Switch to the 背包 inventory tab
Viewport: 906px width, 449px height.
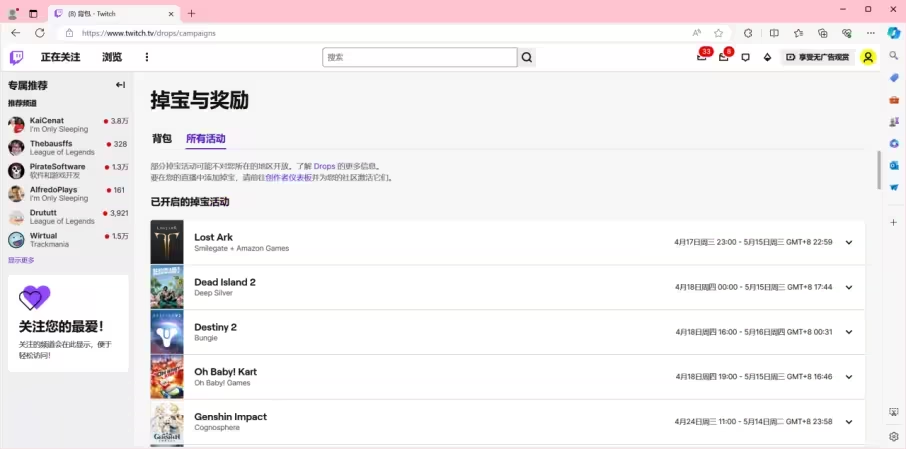point(161,139)
